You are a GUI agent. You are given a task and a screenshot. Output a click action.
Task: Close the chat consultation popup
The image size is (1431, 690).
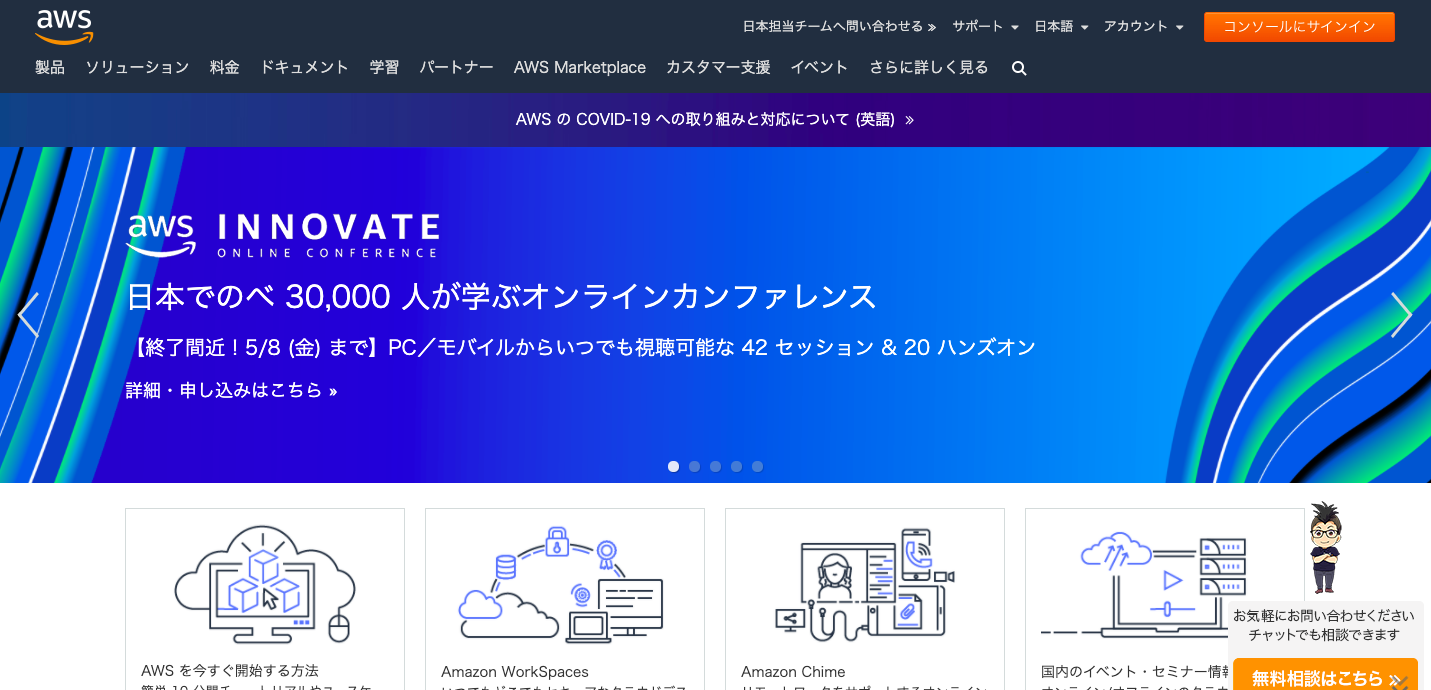1399,682
